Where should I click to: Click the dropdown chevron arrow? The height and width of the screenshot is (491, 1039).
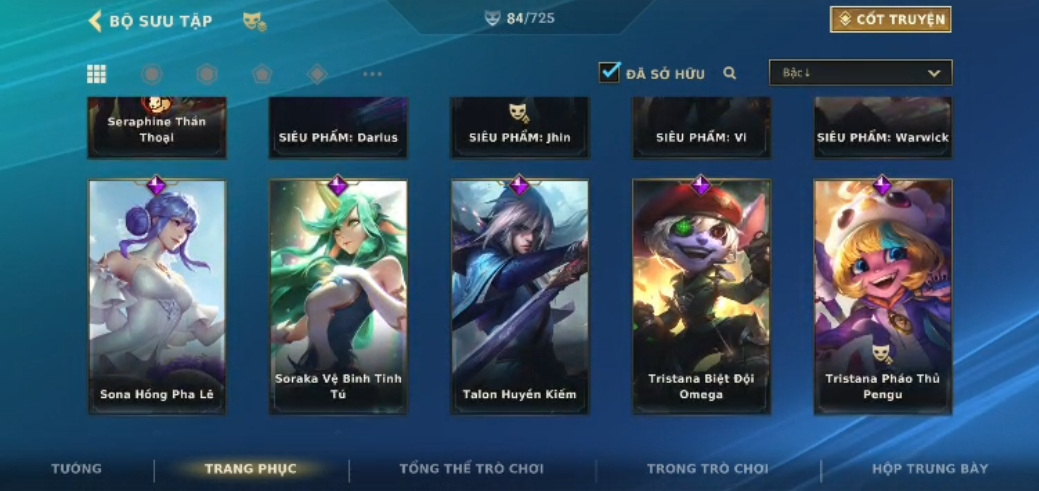pos(934,74)
